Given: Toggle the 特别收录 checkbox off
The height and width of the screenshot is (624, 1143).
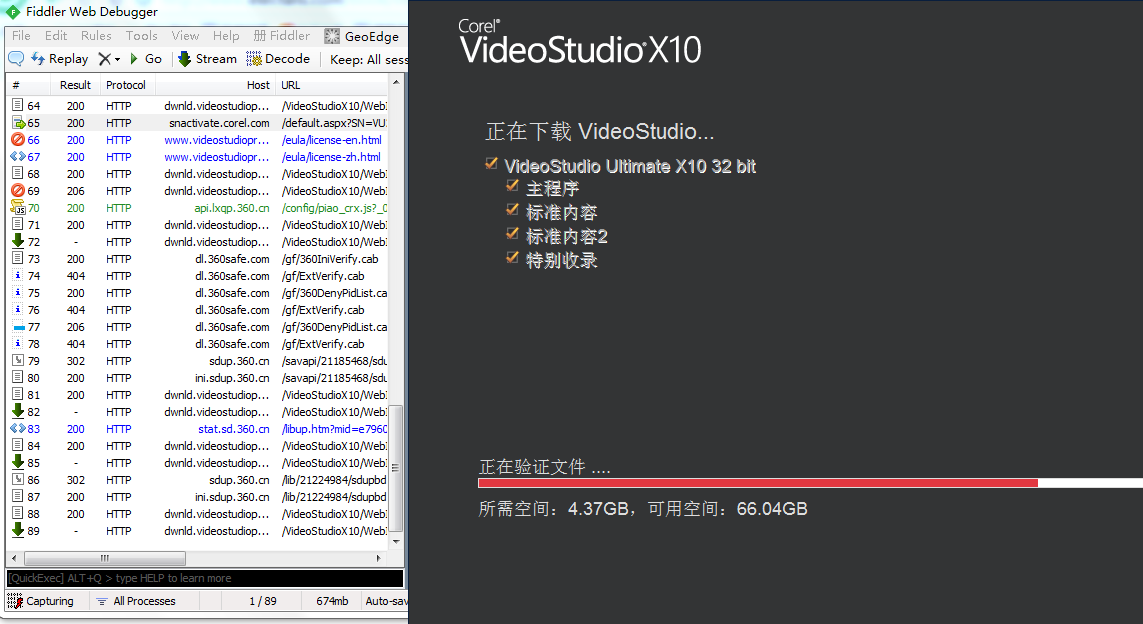Looking at the screenshot, I should 513,260.
